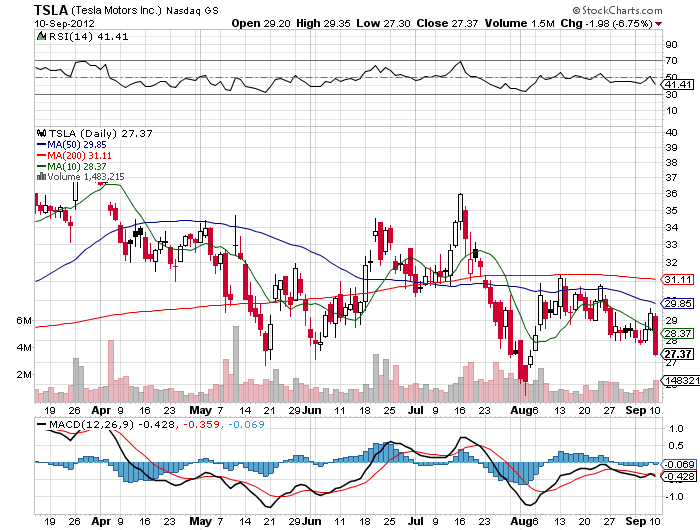Click the 90 label on RSI axis
This screenshot has height=530, width=700.
pyautogui.click(x=671, y=45)
